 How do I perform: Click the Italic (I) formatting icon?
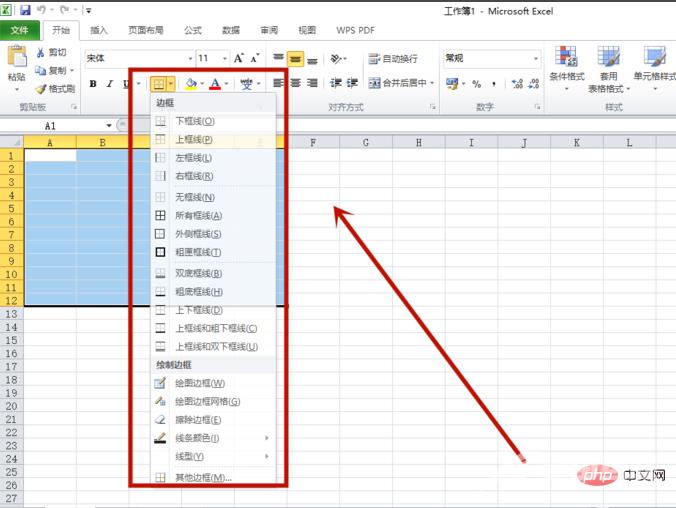coord(109,84)
